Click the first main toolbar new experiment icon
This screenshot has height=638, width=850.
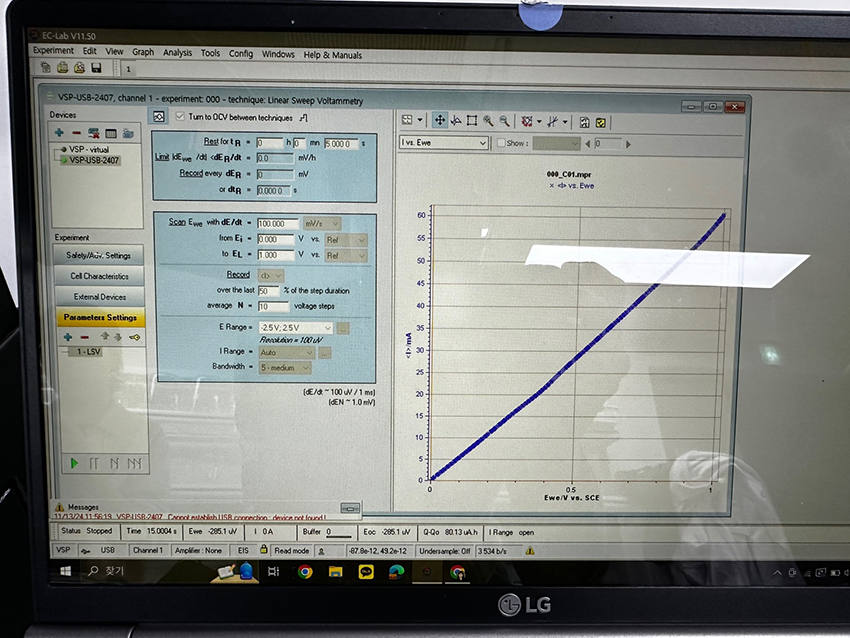[46, 67]
